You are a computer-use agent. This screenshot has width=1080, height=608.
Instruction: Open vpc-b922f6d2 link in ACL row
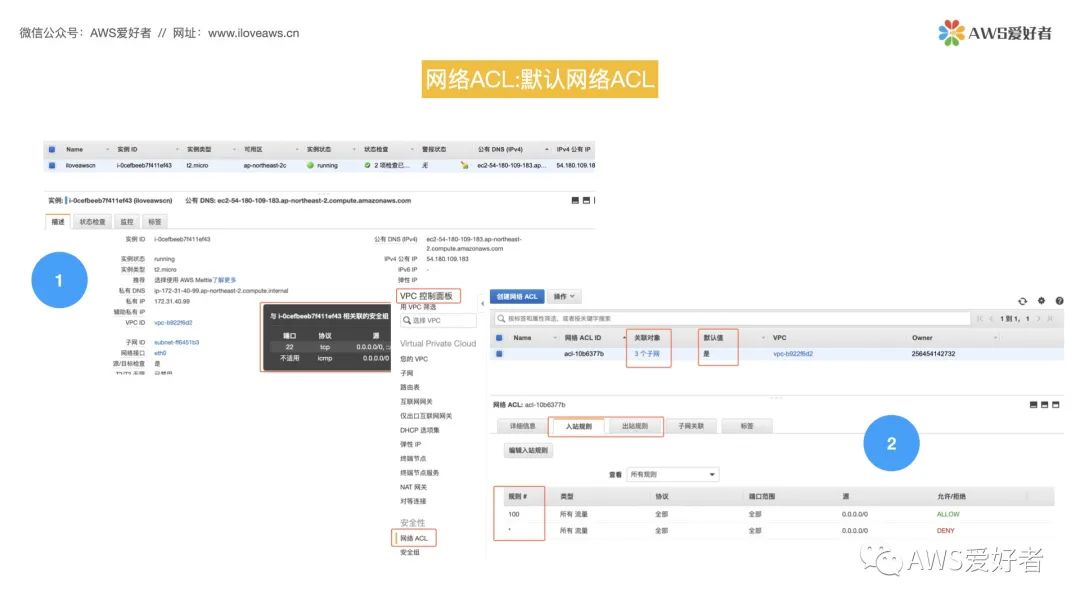pos(793,354)
